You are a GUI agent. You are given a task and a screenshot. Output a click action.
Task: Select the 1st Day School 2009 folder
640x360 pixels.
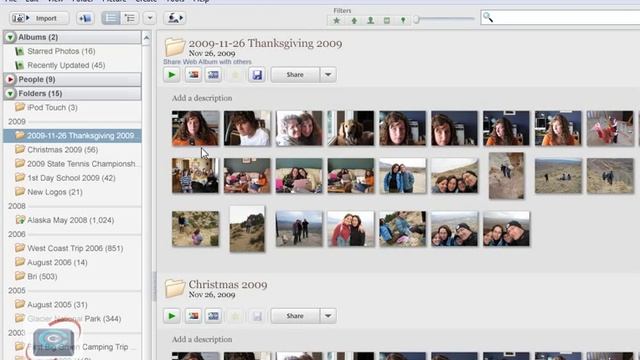(x=71, y=178)
